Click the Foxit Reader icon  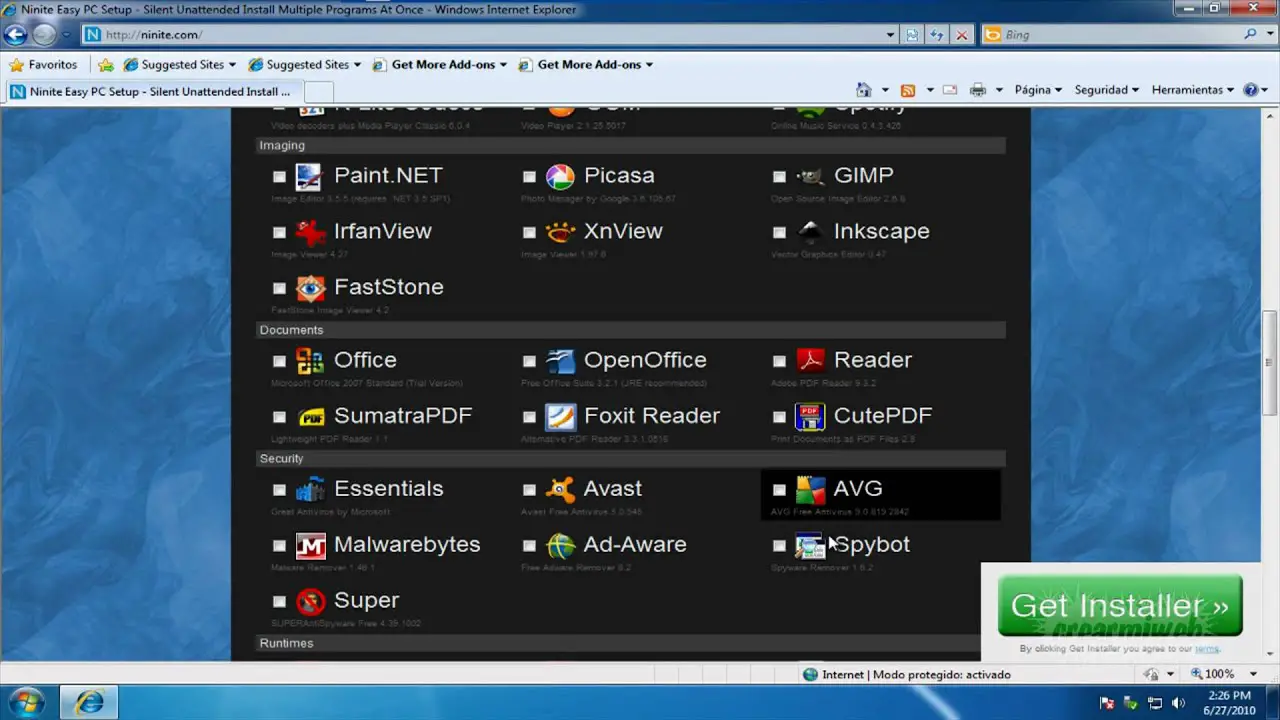point(560,417)
